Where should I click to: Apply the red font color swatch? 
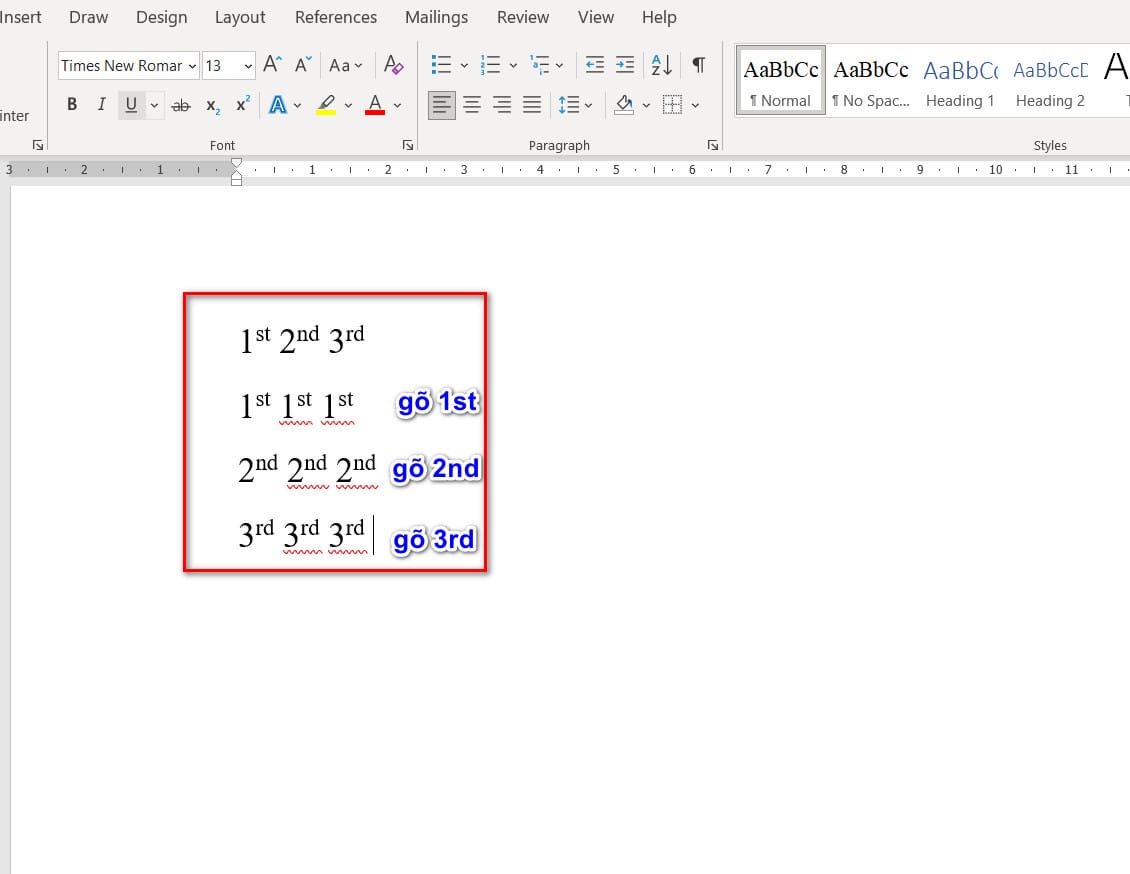coord(375,105)
